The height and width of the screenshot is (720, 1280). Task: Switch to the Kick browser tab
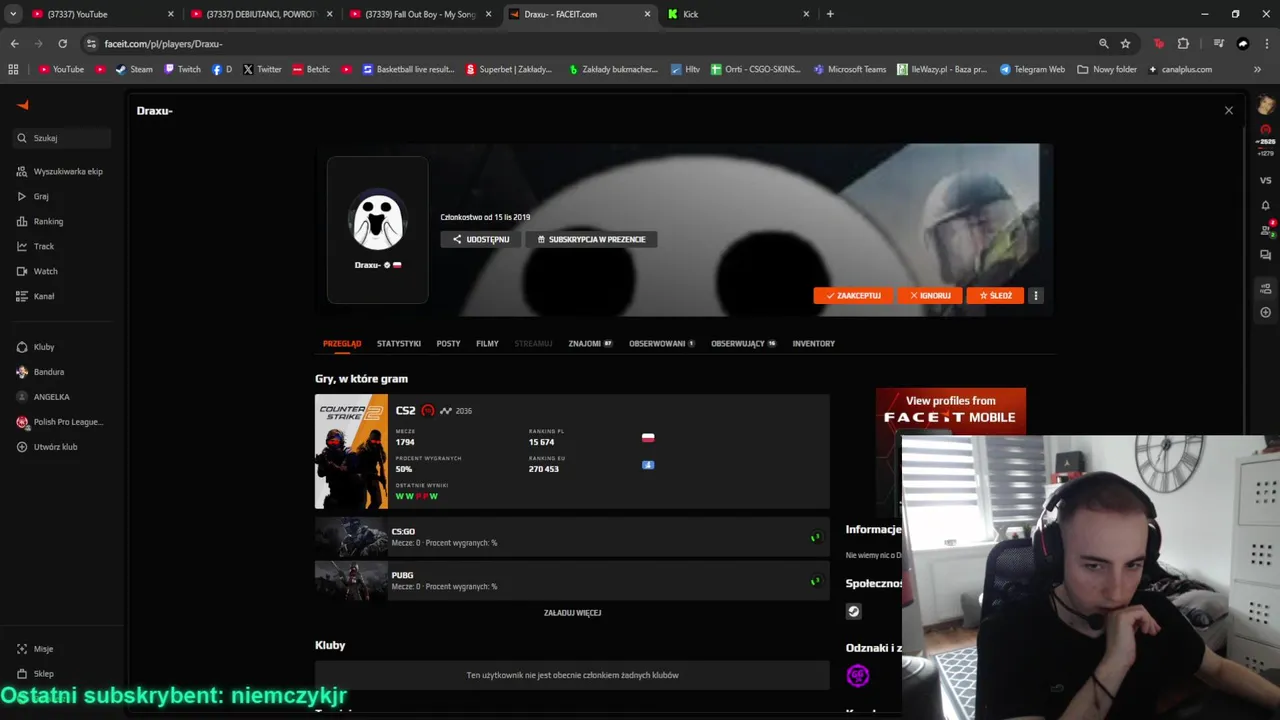pos(738,14)
